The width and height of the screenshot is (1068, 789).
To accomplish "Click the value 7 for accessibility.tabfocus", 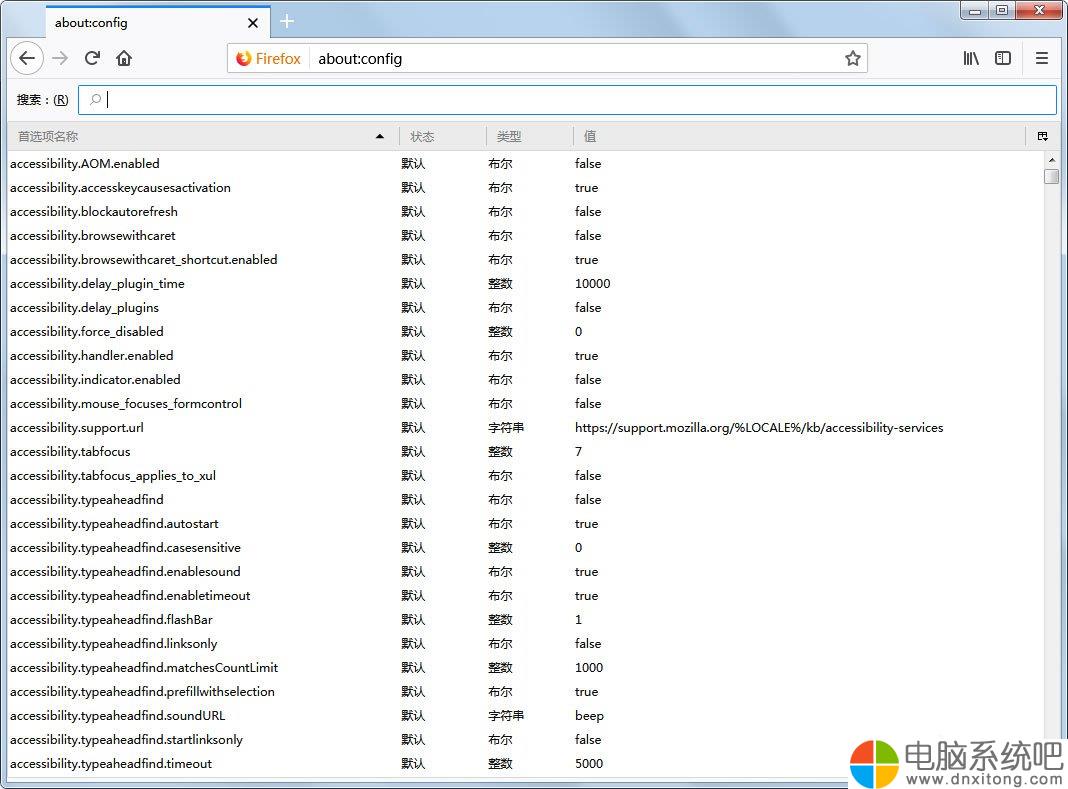I will coord(578,452).
